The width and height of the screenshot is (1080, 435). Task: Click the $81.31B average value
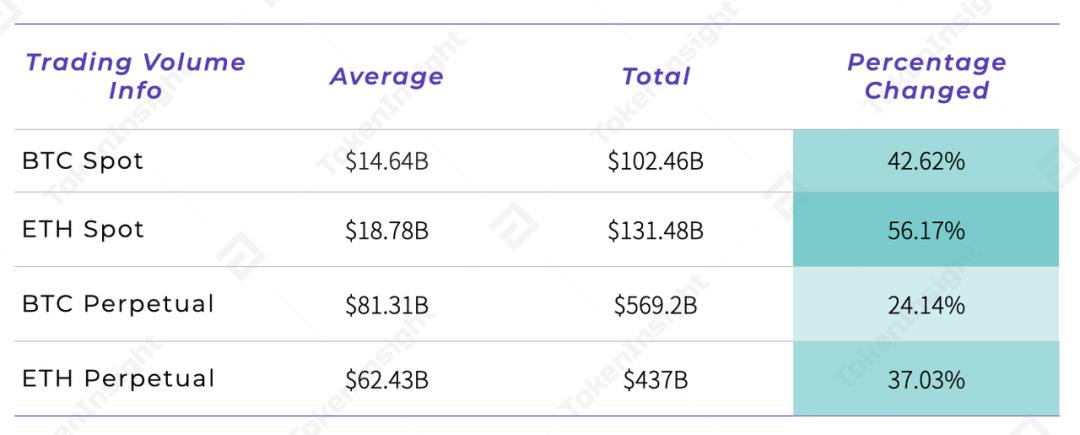pyautogui.click(x=386, y=305)
